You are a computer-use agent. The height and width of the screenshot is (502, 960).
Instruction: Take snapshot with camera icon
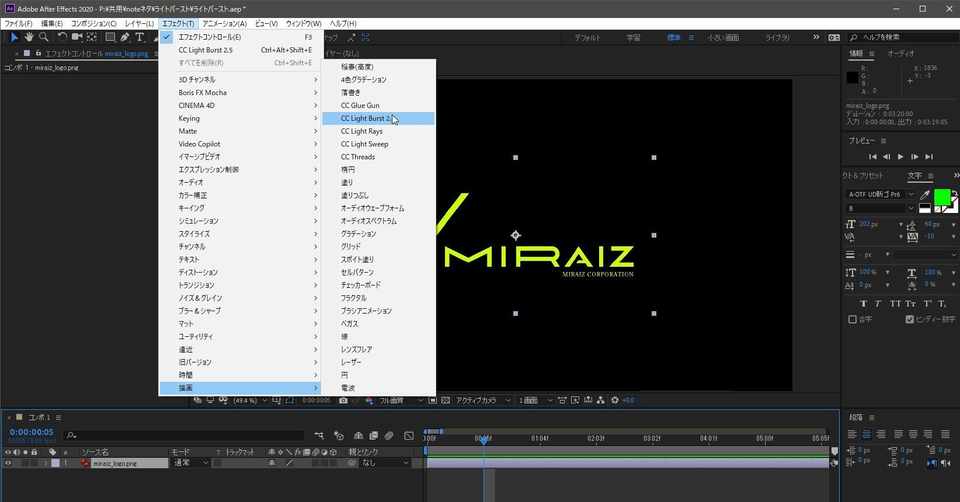point(343,400)
